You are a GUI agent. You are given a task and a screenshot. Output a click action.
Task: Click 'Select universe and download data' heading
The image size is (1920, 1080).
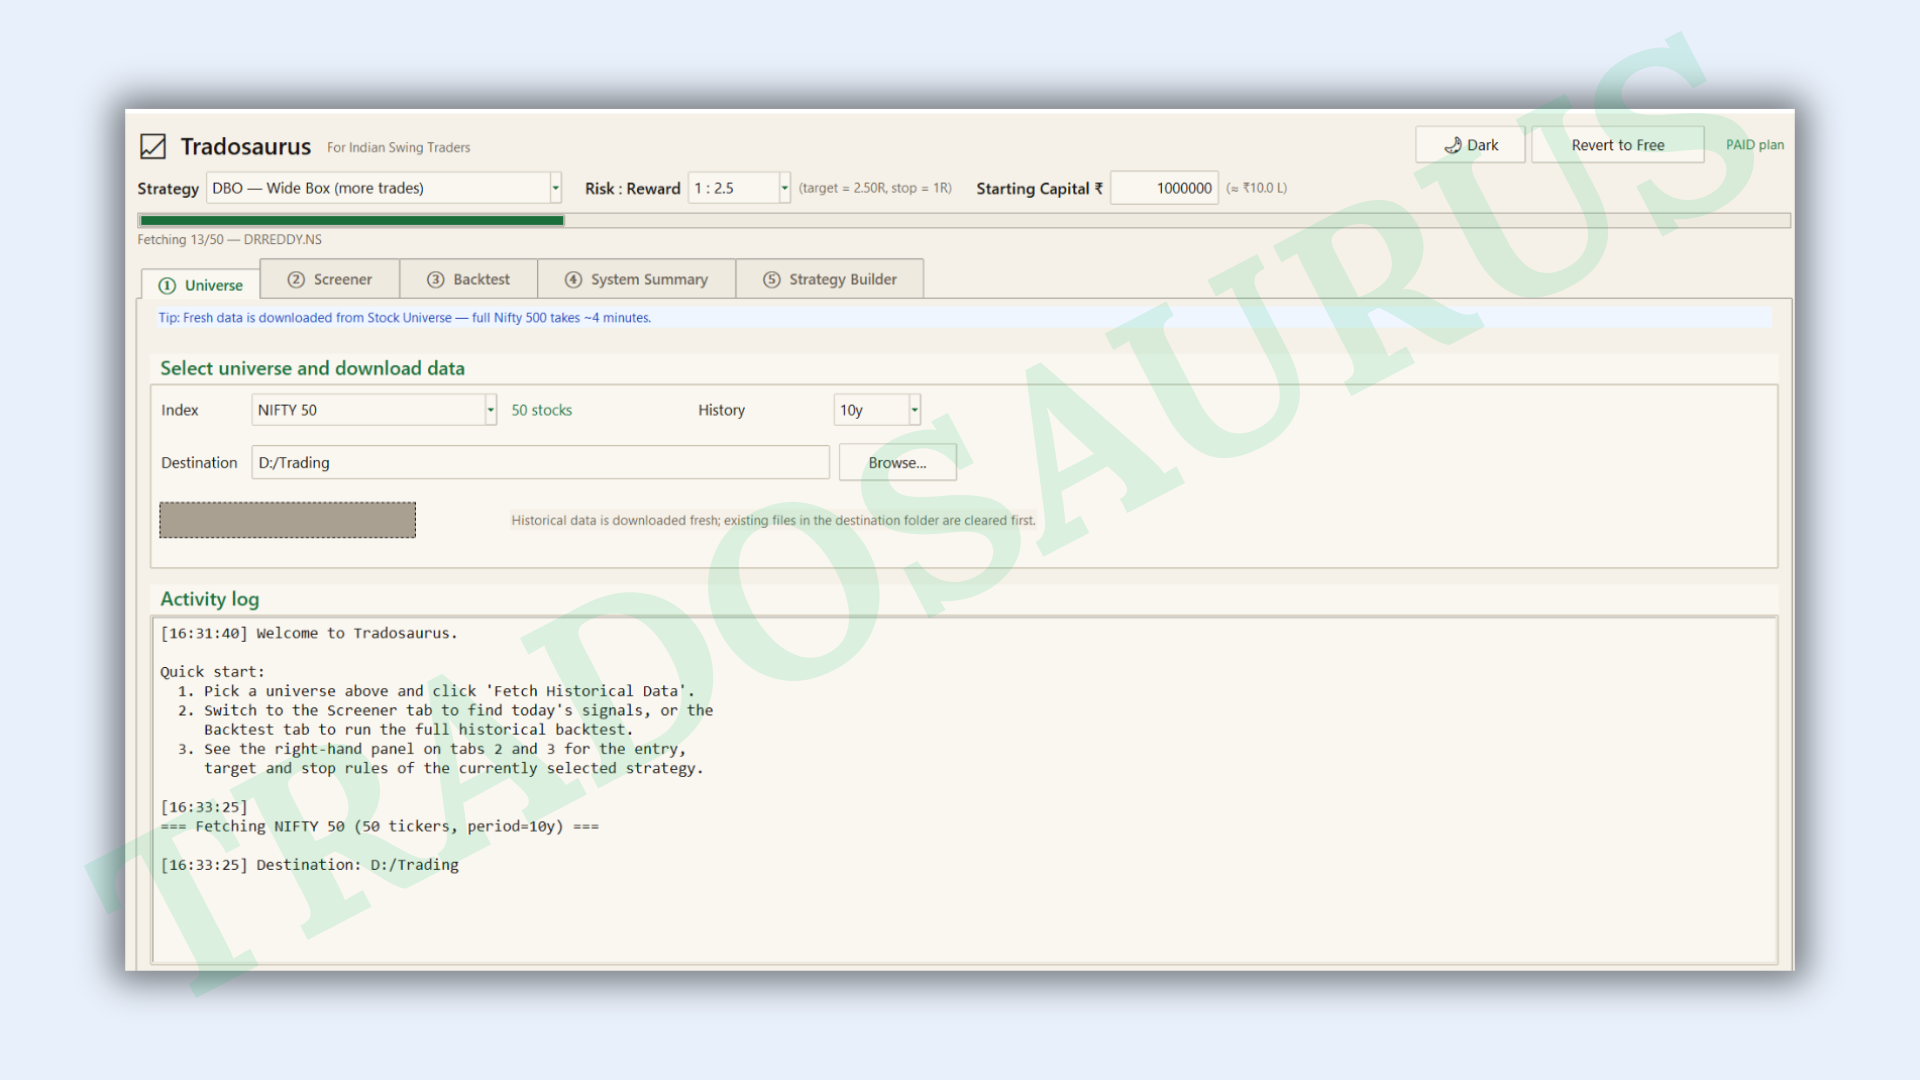pos(312,368)
